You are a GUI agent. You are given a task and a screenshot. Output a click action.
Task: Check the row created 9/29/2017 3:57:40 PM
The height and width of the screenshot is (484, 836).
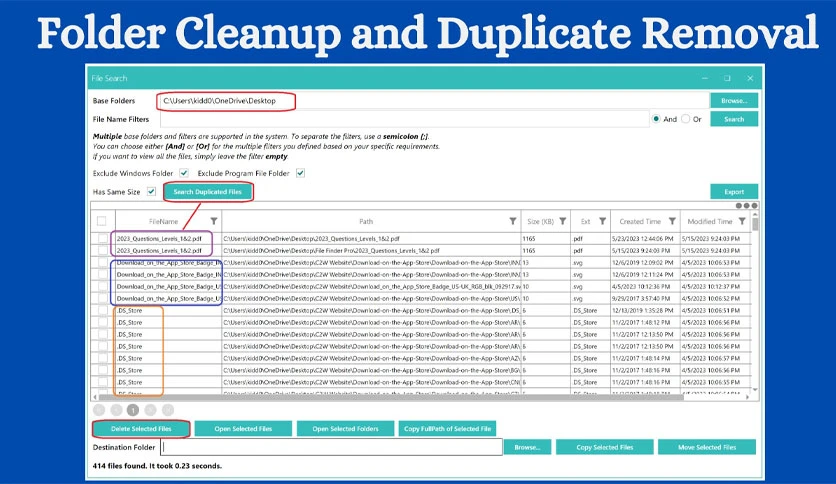point(102,299)
